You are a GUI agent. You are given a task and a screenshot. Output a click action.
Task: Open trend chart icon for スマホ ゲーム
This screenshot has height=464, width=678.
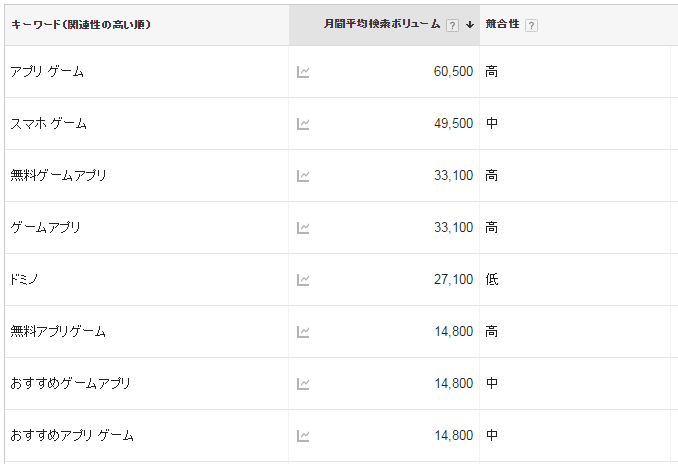[303, 124]
